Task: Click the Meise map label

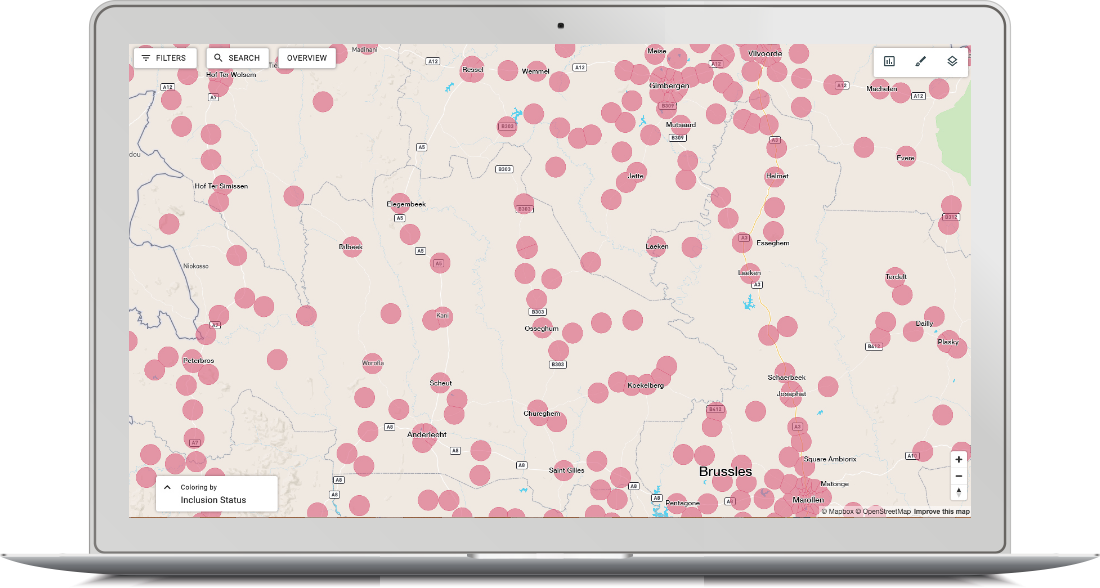Action: click(x=657, y=51)
